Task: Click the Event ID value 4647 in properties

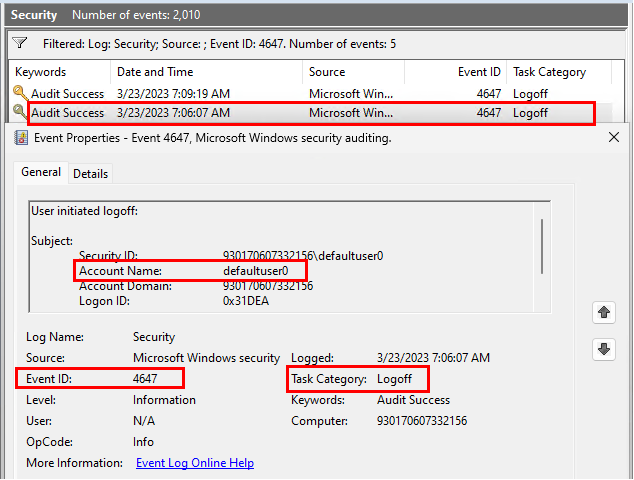Action: (146, 379)
